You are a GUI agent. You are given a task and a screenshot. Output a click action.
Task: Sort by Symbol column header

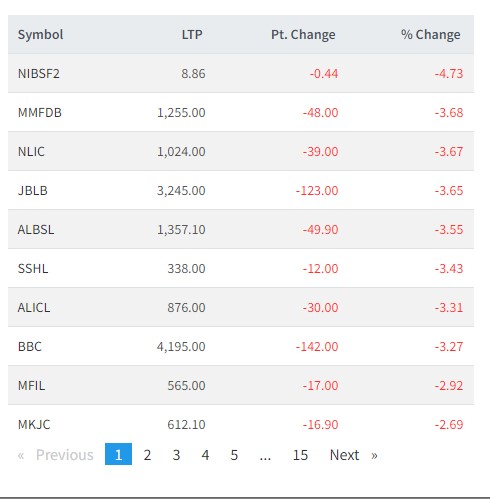coord(40,35)
